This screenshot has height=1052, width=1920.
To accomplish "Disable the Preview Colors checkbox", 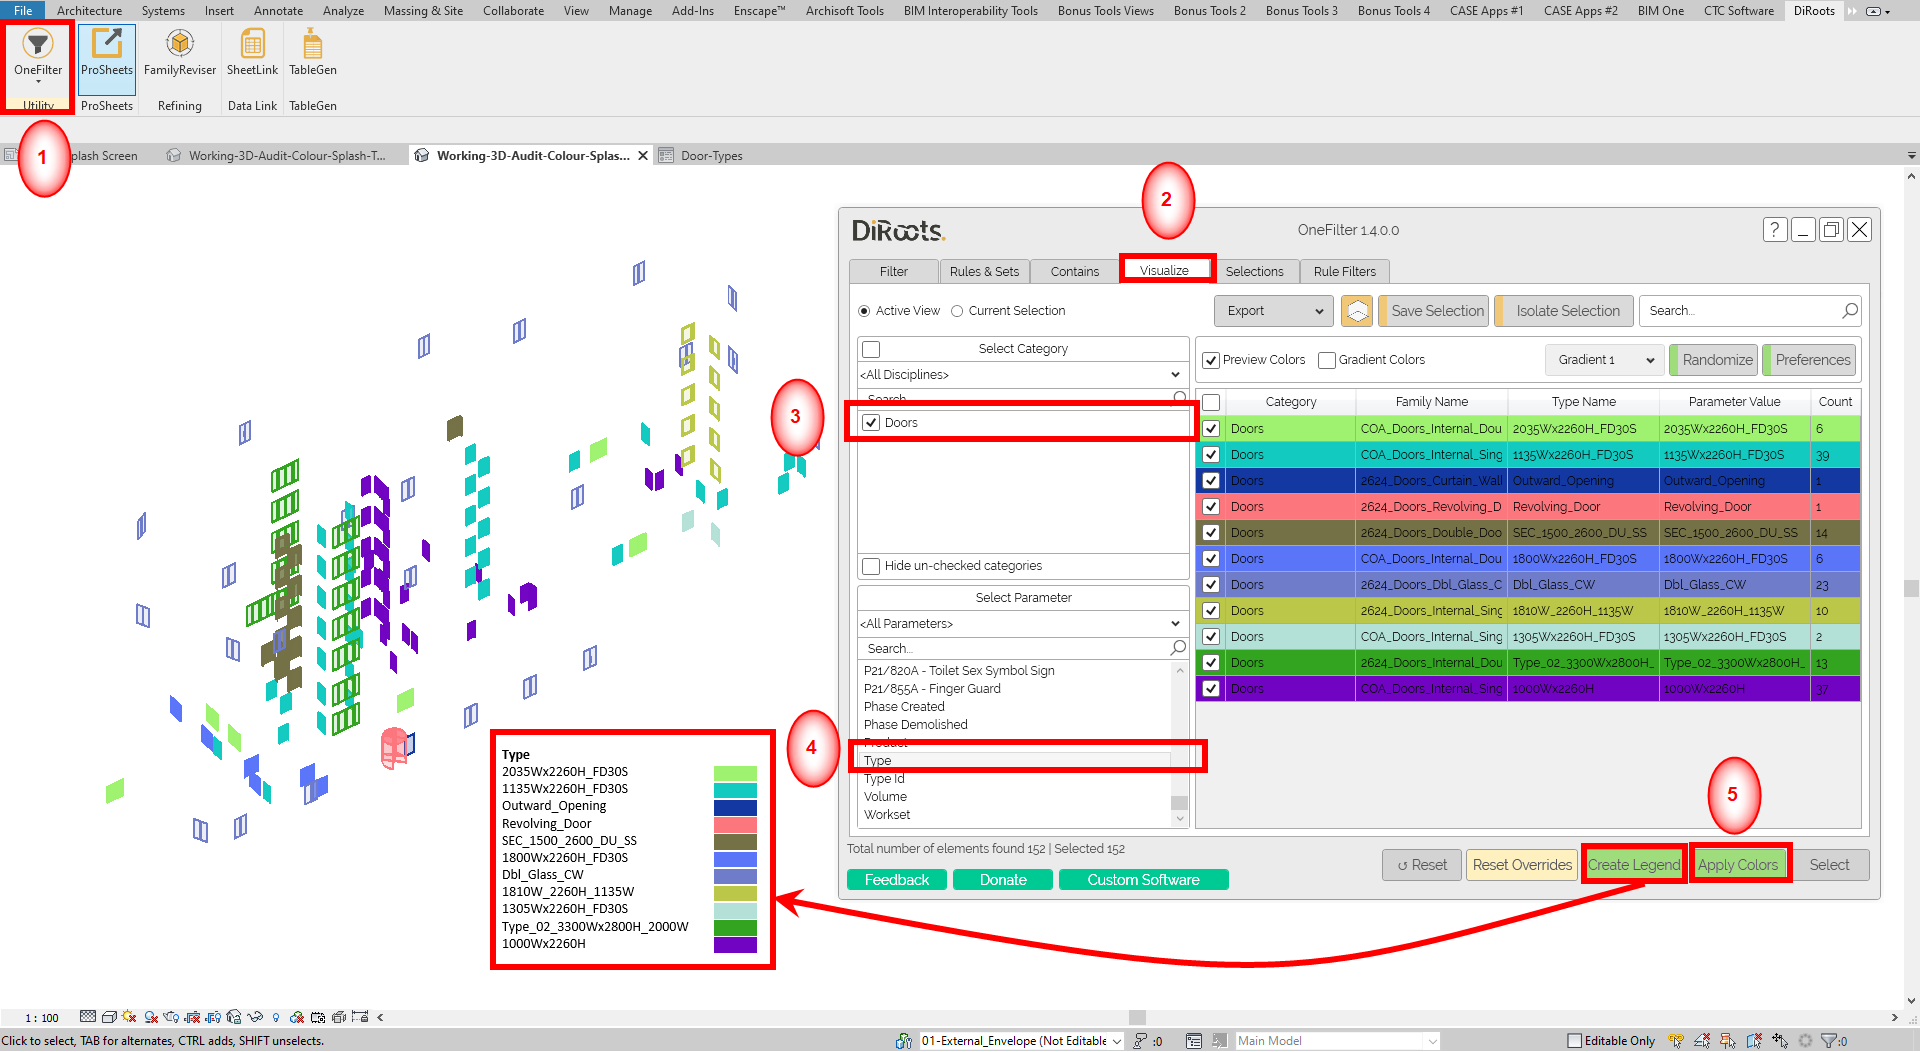I will pyautogui.click(x=1212, y=359).
